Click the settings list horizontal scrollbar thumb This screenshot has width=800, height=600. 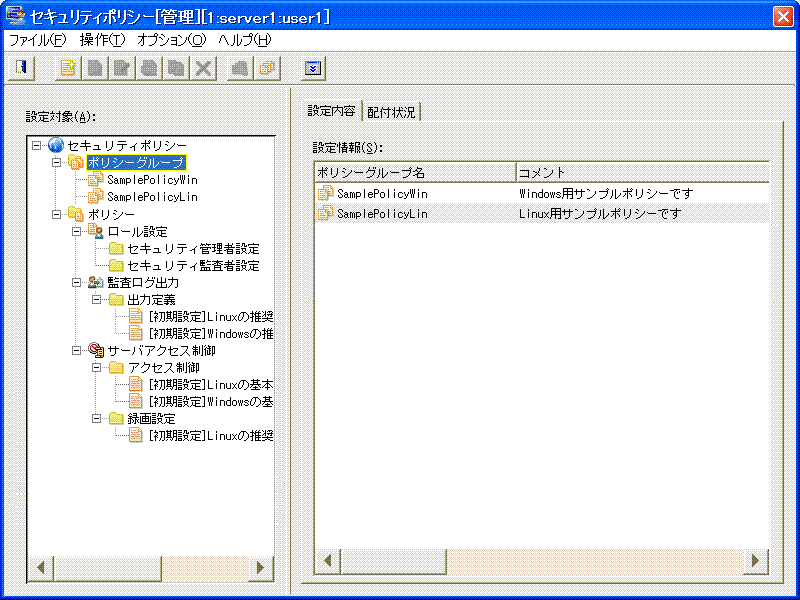393,561
